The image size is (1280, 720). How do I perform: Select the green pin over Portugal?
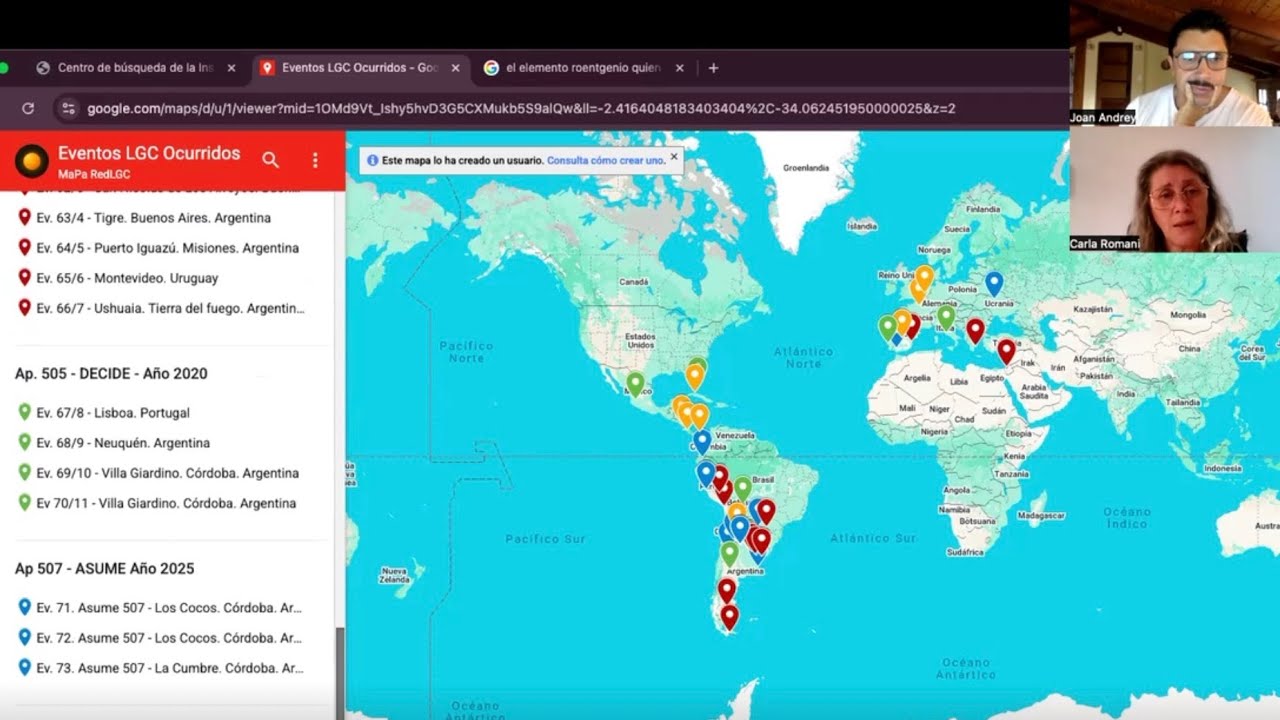pyautogui.click(x=887, y=327)
